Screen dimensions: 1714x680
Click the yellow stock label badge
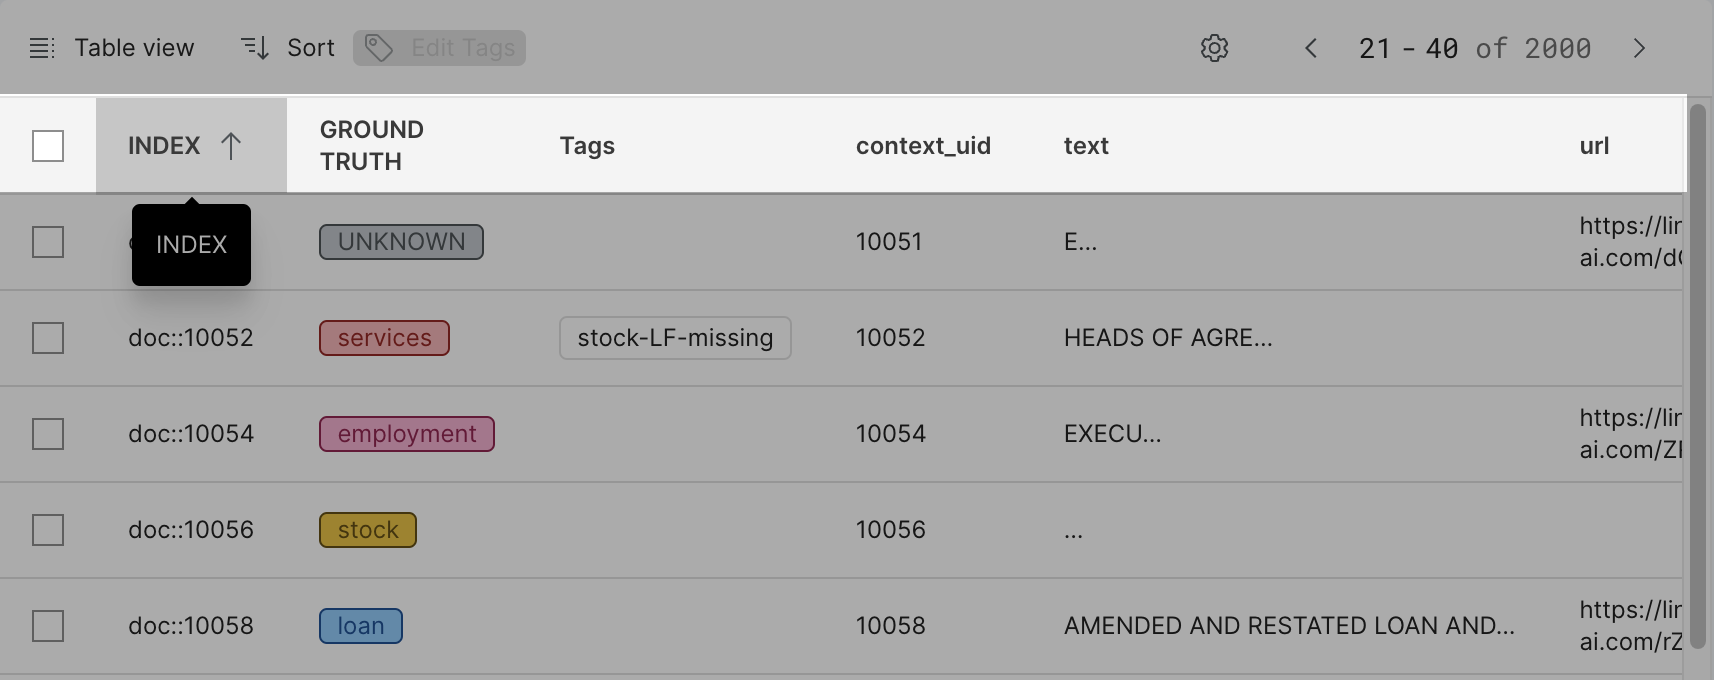pyautogui.click(x=368, y=530)
